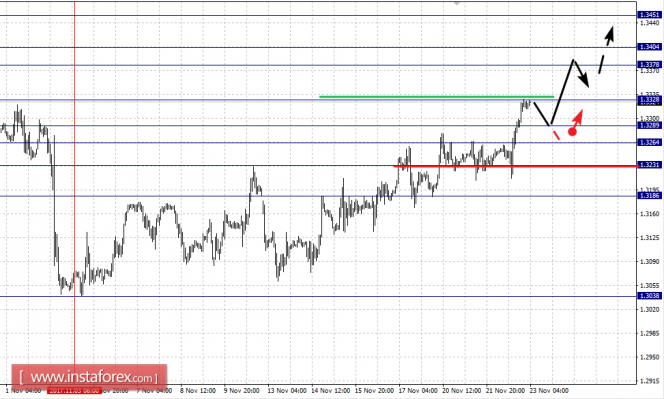Viewport: 664px width, 399px height.
Task: Click the 1.3125 price axis value
Action: click(650, 238)
